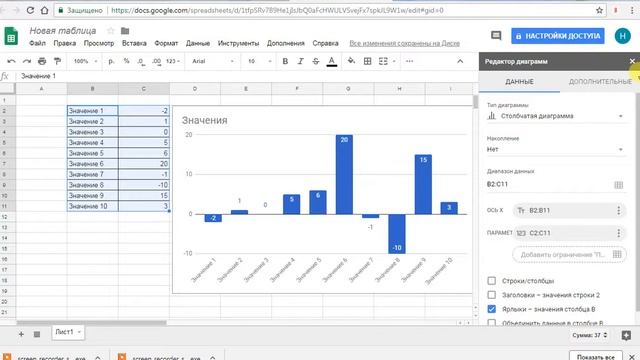
Task: Select cell containing Значение 6
Action: (93, 164)
